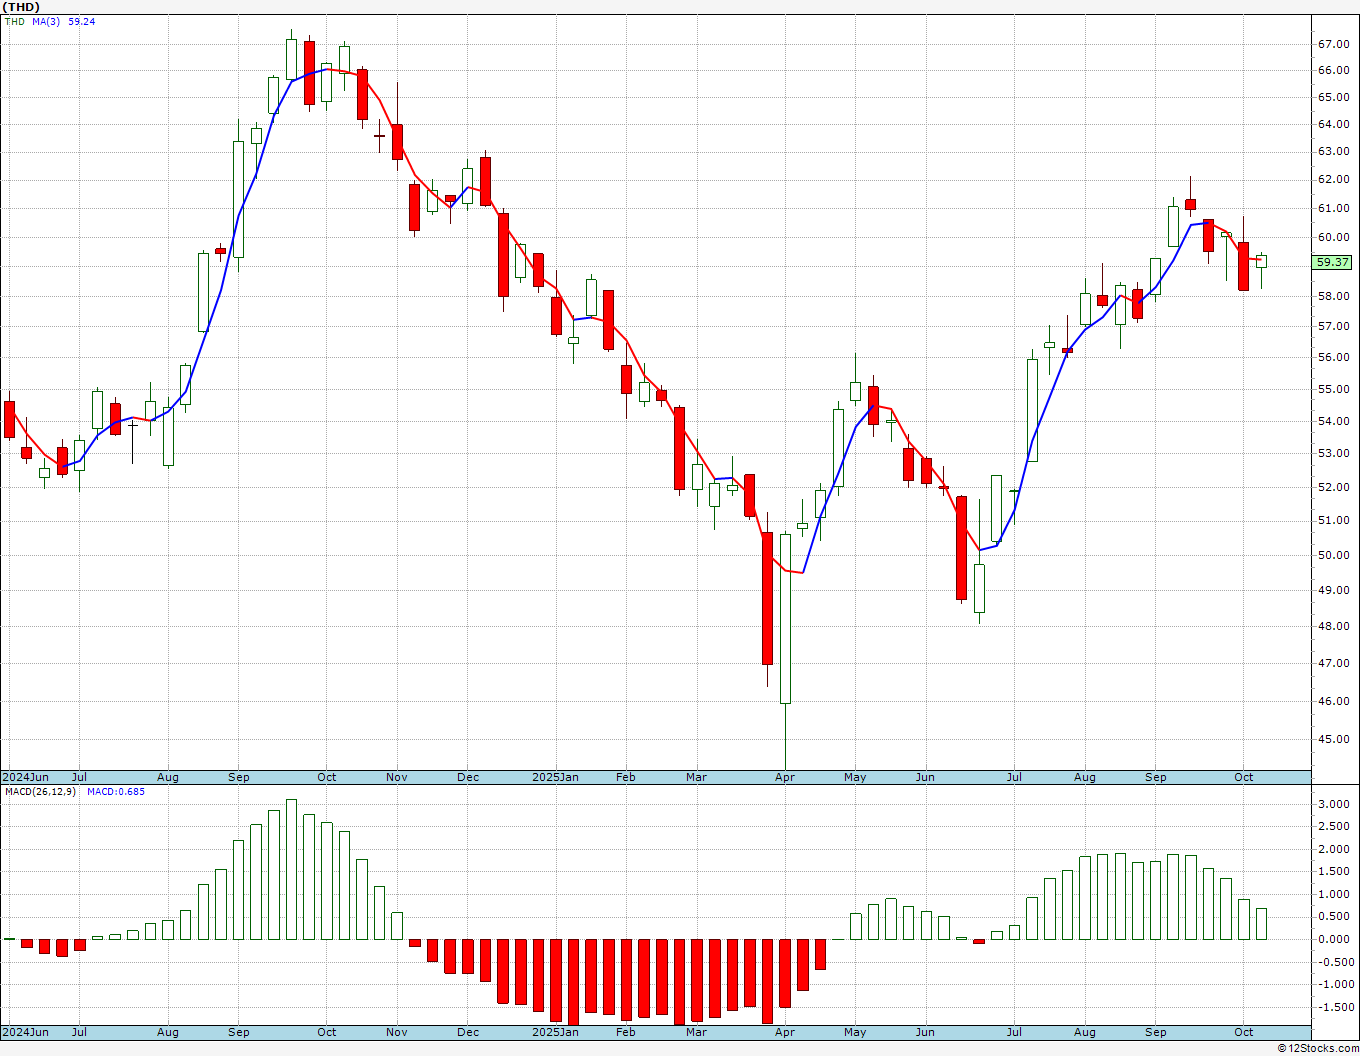Select May on the price chart date axis
Image resolution: width=1360 pixels, height=1056 pixels.
855,777
